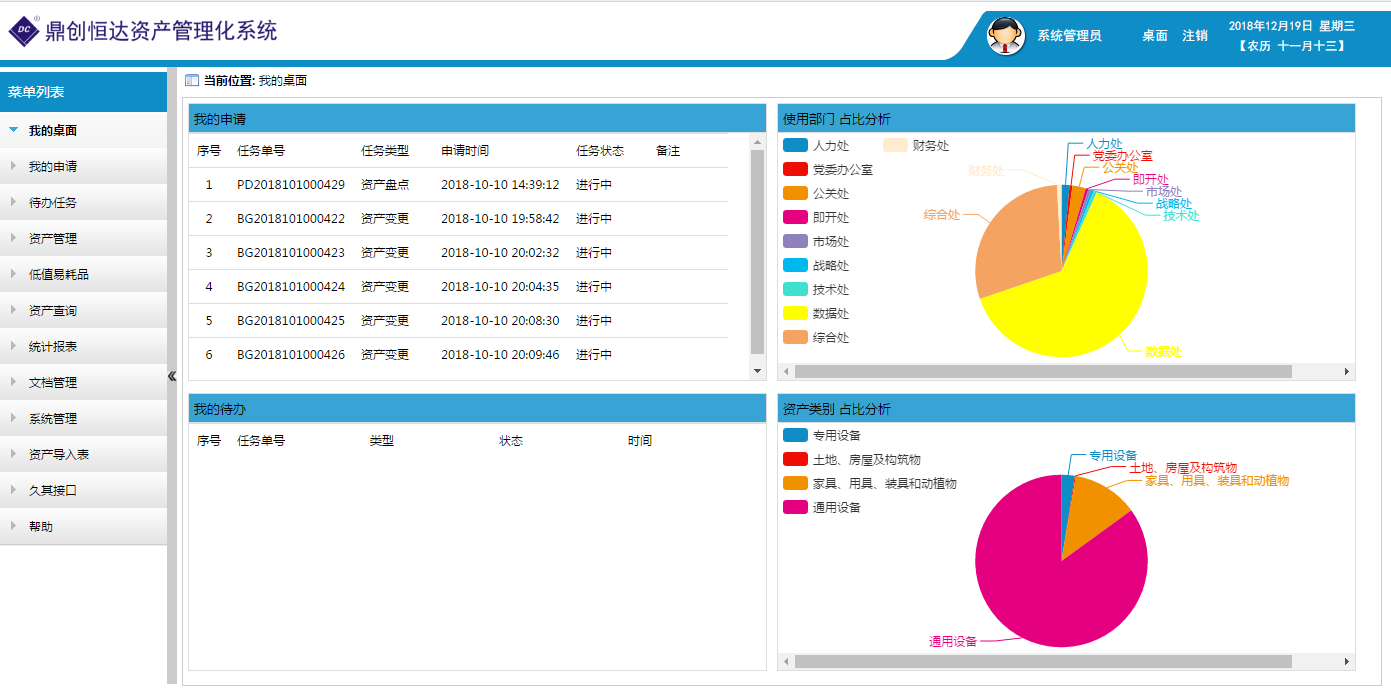Click the 桌面 link in header

click(x=1155, y=36)
